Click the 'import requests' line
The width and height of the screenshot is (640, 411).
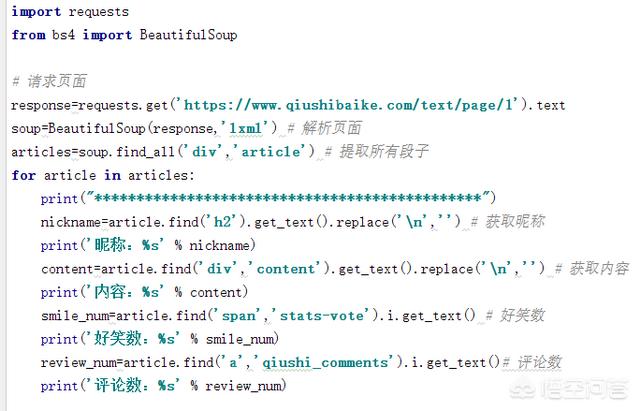tap(70, 11)
